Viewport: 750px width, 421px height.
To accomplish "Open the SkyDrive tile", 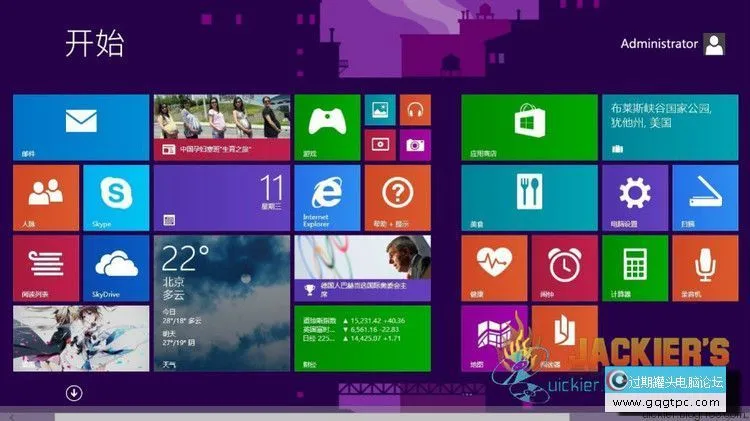I will pos(115,267).
